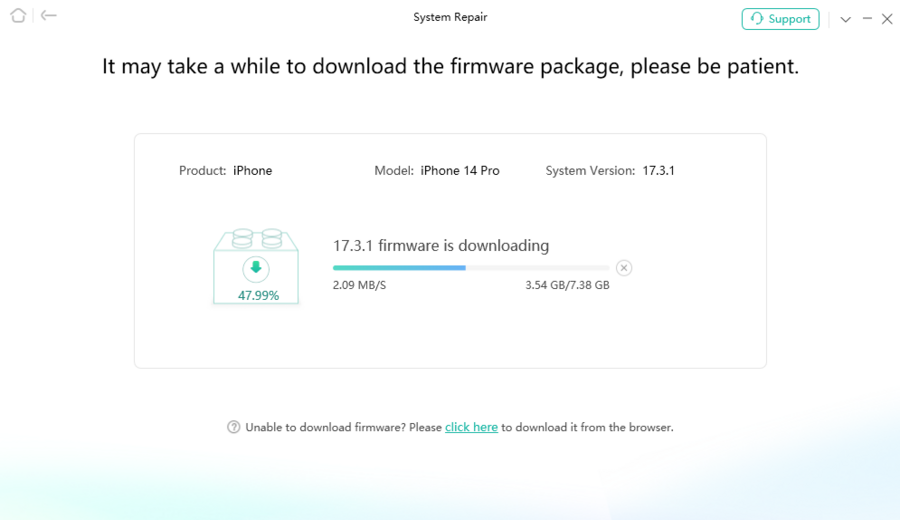Click the question mark help icon

234,427
